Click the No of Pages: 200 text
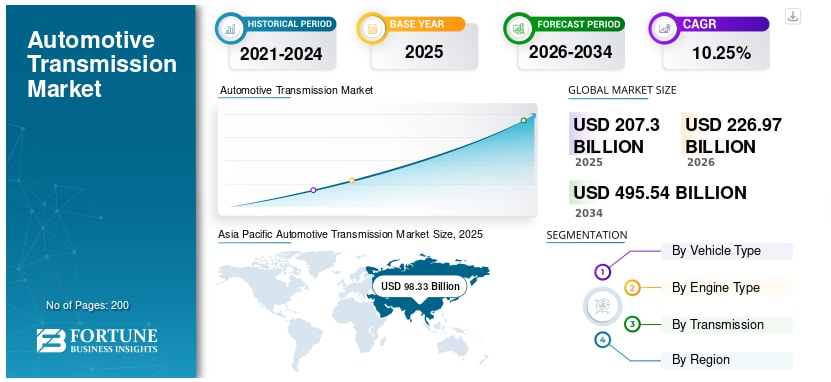 (87, 305)
